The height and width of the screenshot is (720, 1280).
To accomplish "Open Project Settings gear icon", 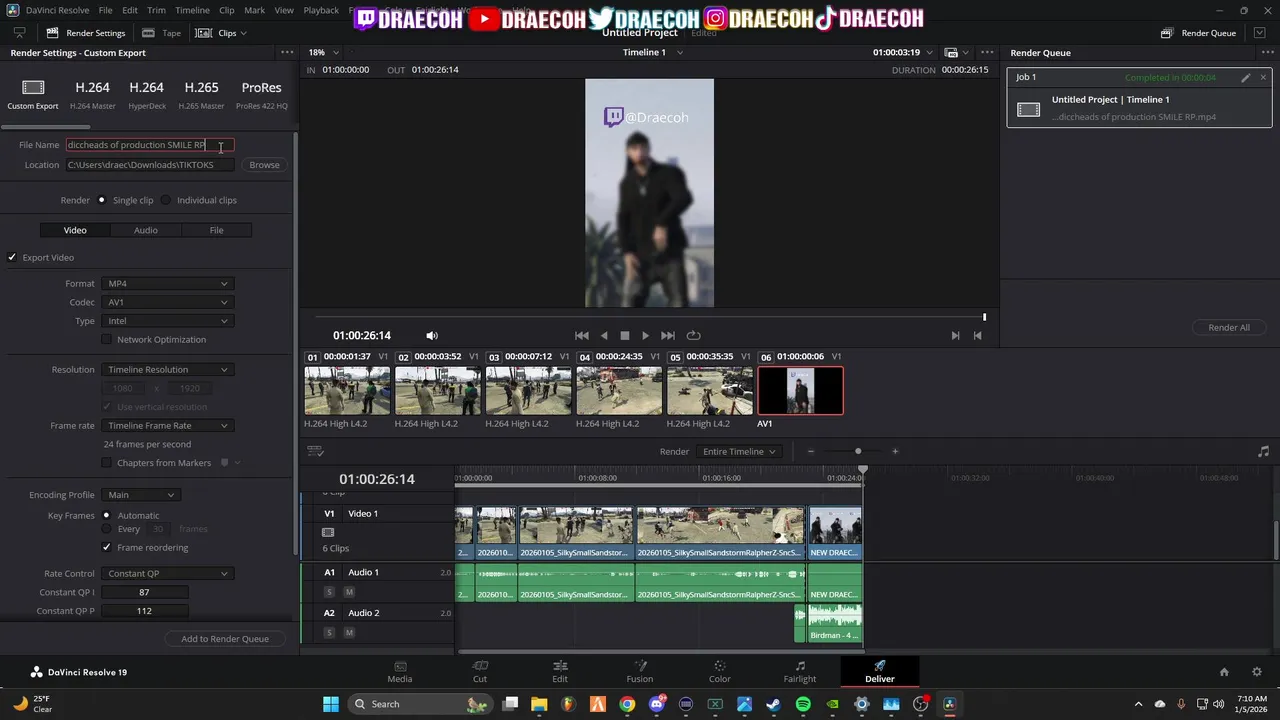I will click(1257, 672).
